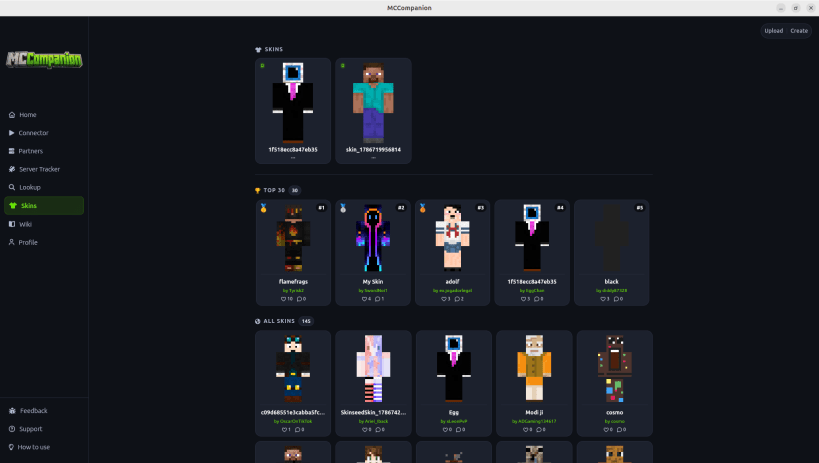Click the gold medal on flamefrags card
Image resolution: width=819 pixels, height=463 pixels.
coord(263,208)
